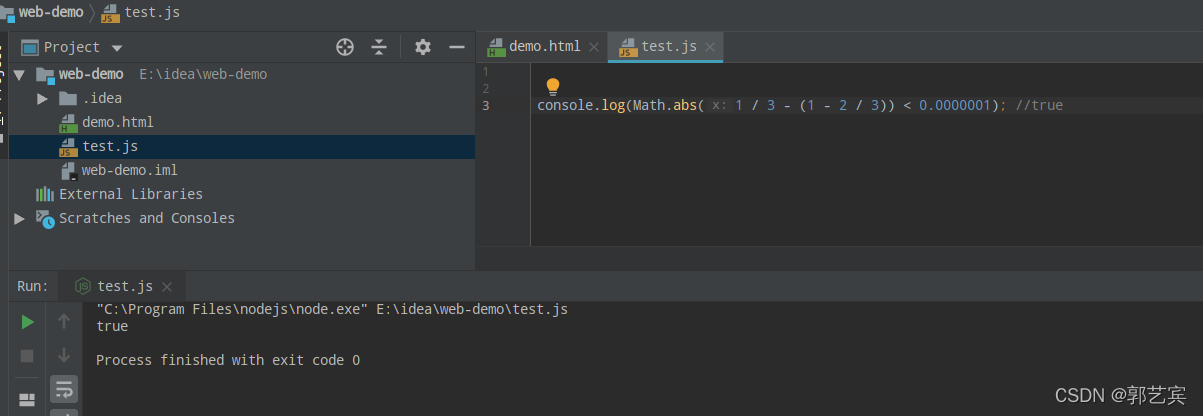The image size is (1203, 416).
Task: Click the locate/select opened file target icon
Action: (345, 47)
